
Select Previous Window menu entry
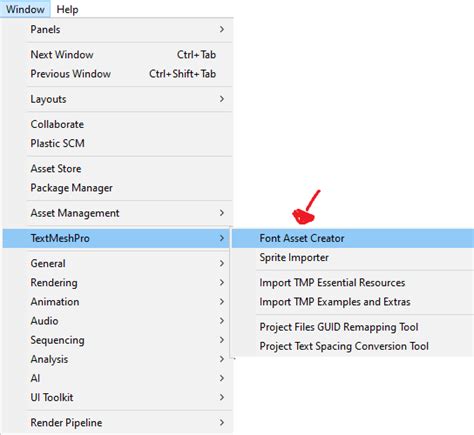coord(117,74)
